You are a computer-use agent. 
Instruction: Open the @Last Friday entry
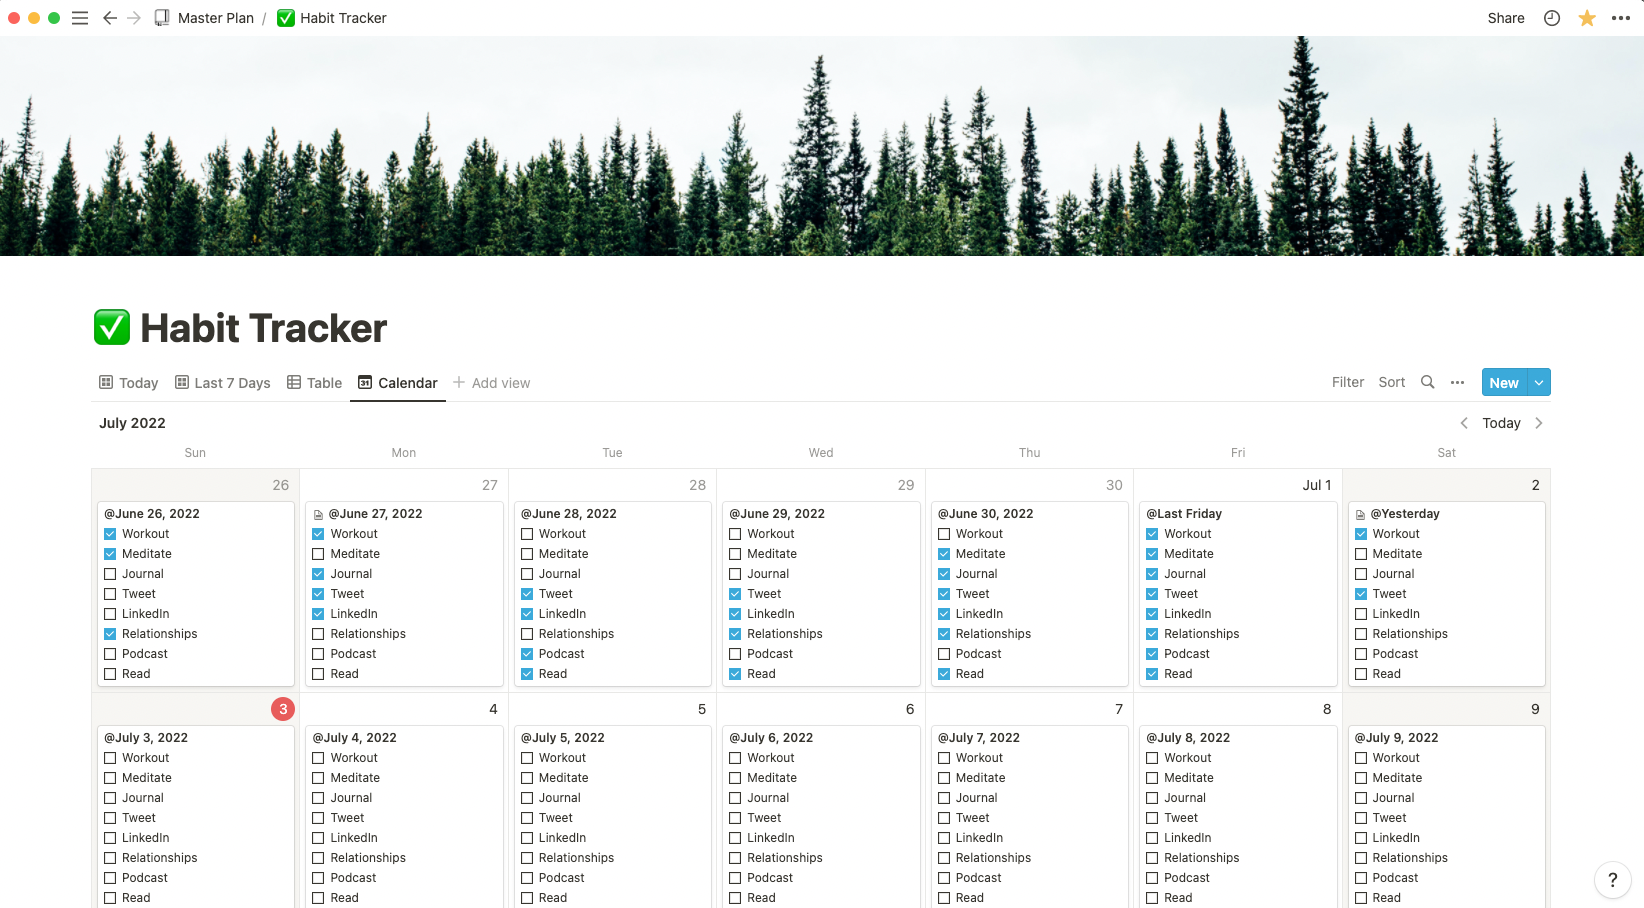click(x=1184, y=514)
